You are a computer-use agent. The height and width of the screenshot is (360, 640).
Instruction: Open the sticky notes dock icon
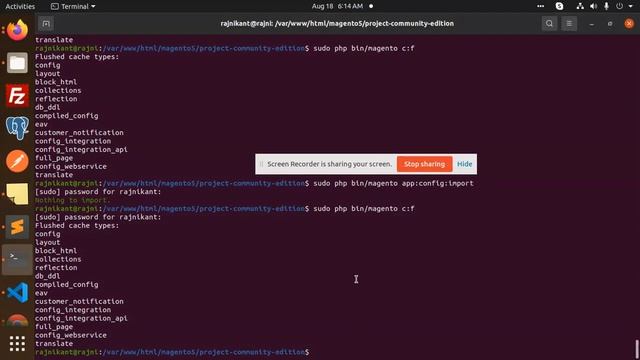click(17, 193)
